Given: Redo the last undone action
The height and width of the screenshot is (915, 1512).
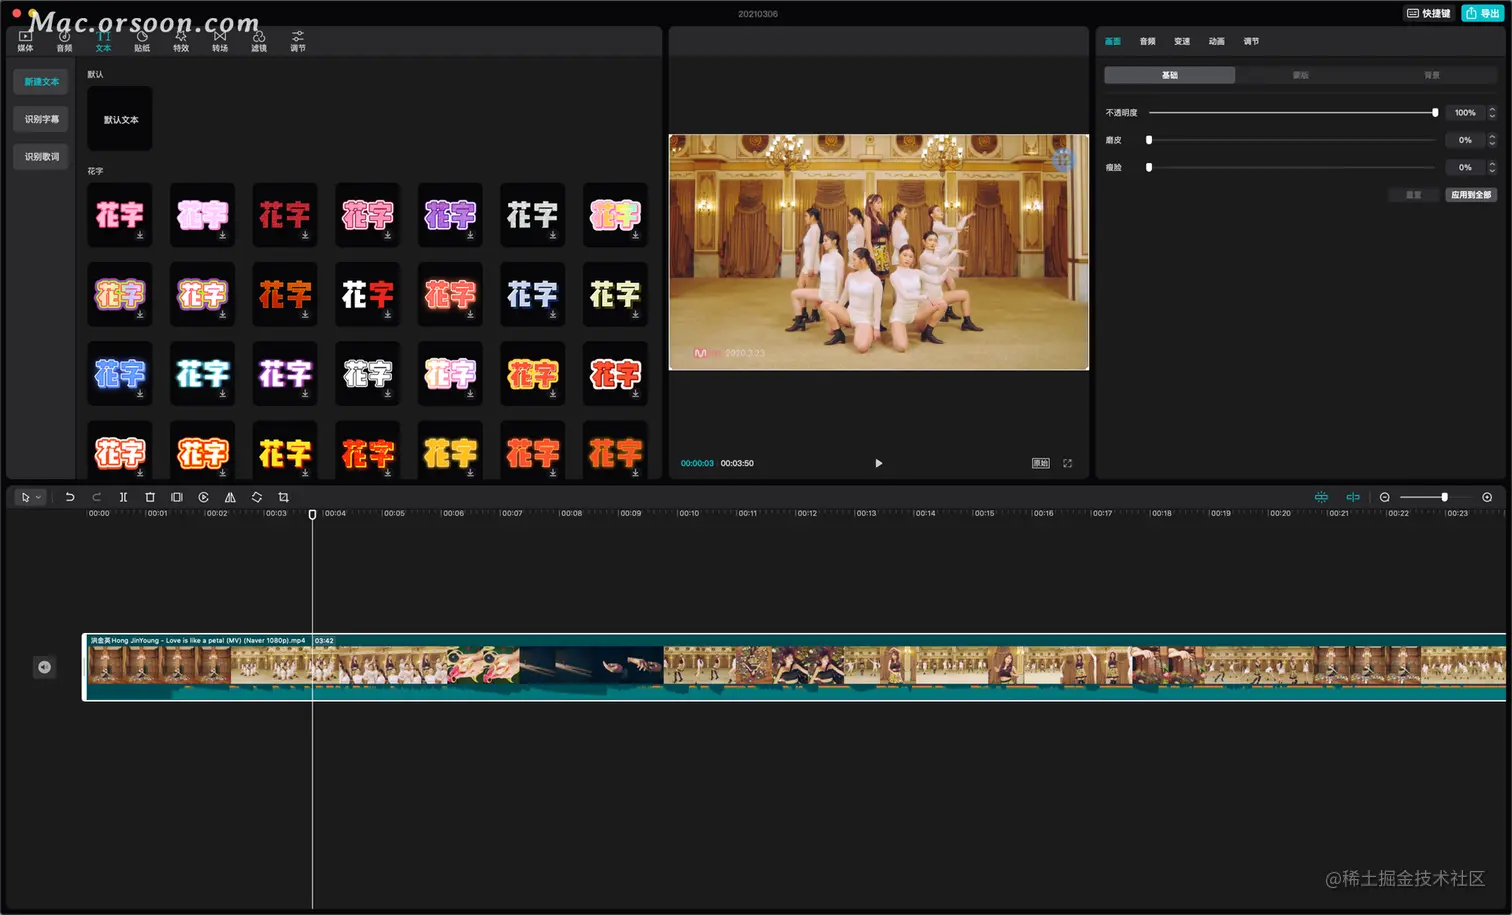Looking at the screenshot, I should 97,497.
